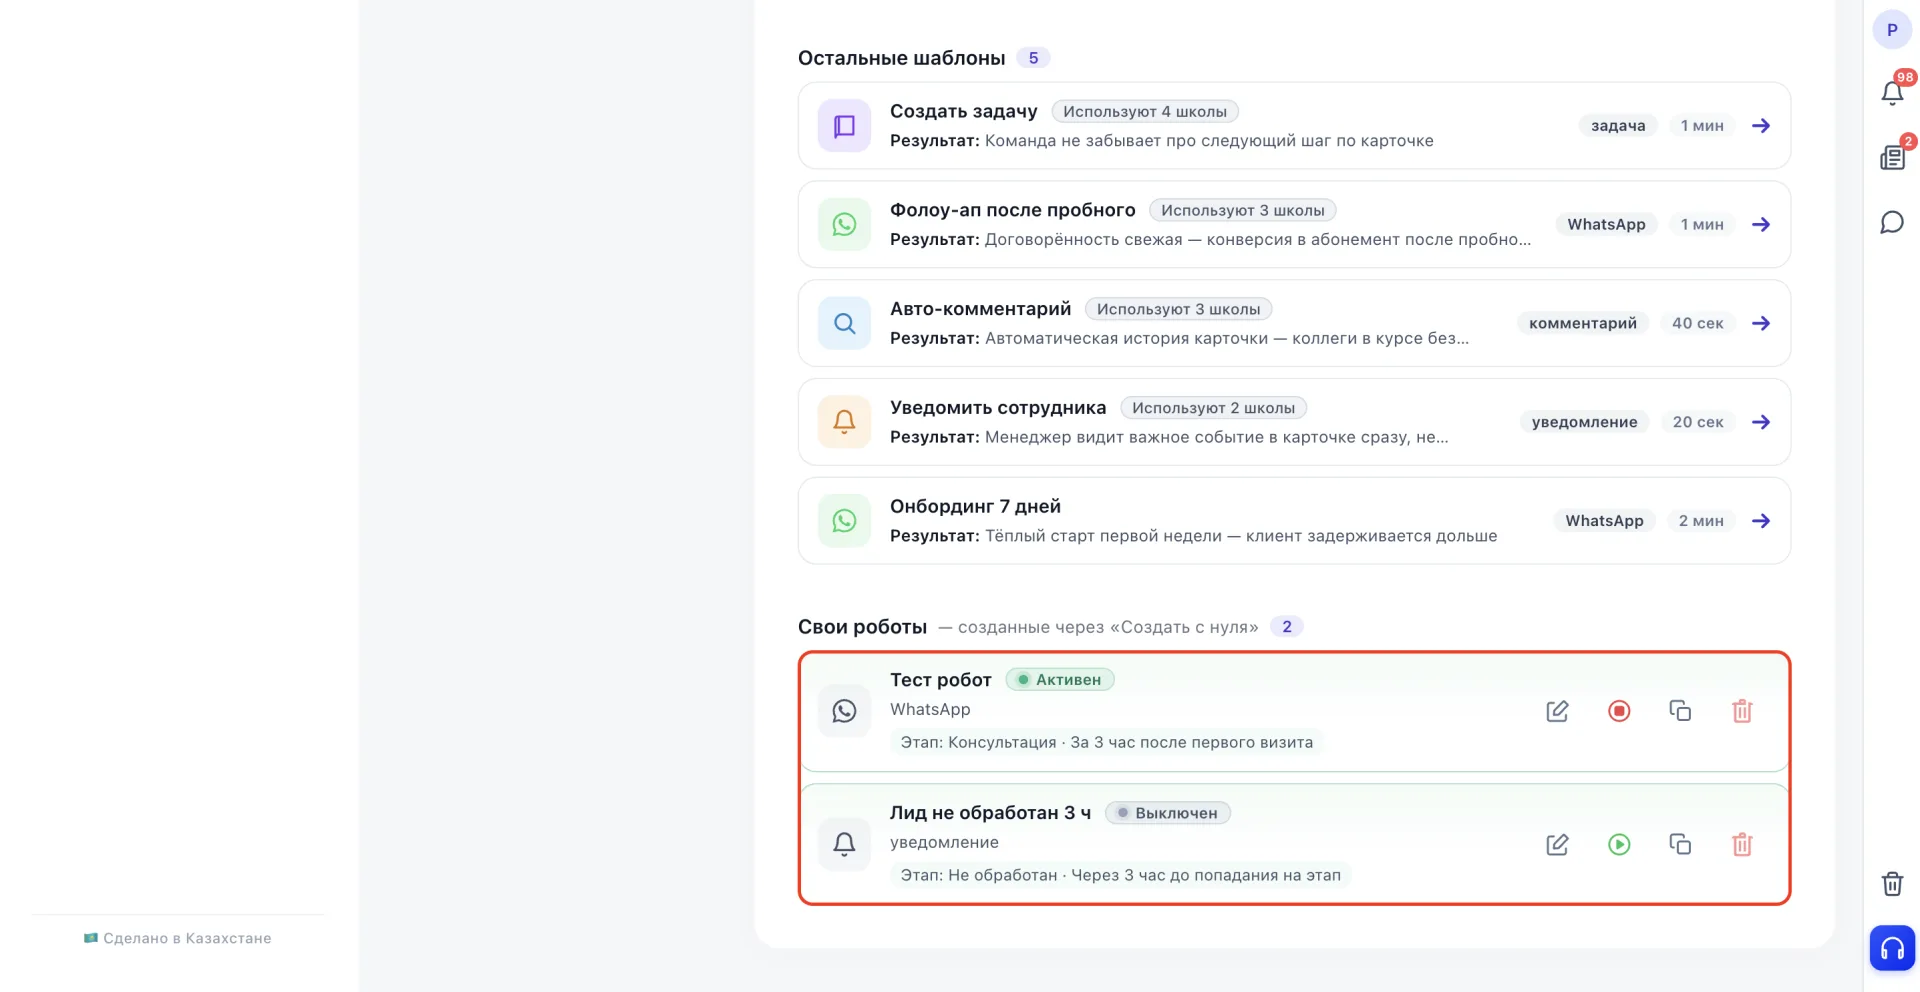Click the bell icon of 'Лид не обработан 3 ч'
The width and height of the screenshot is (1920, 992).
844,845
